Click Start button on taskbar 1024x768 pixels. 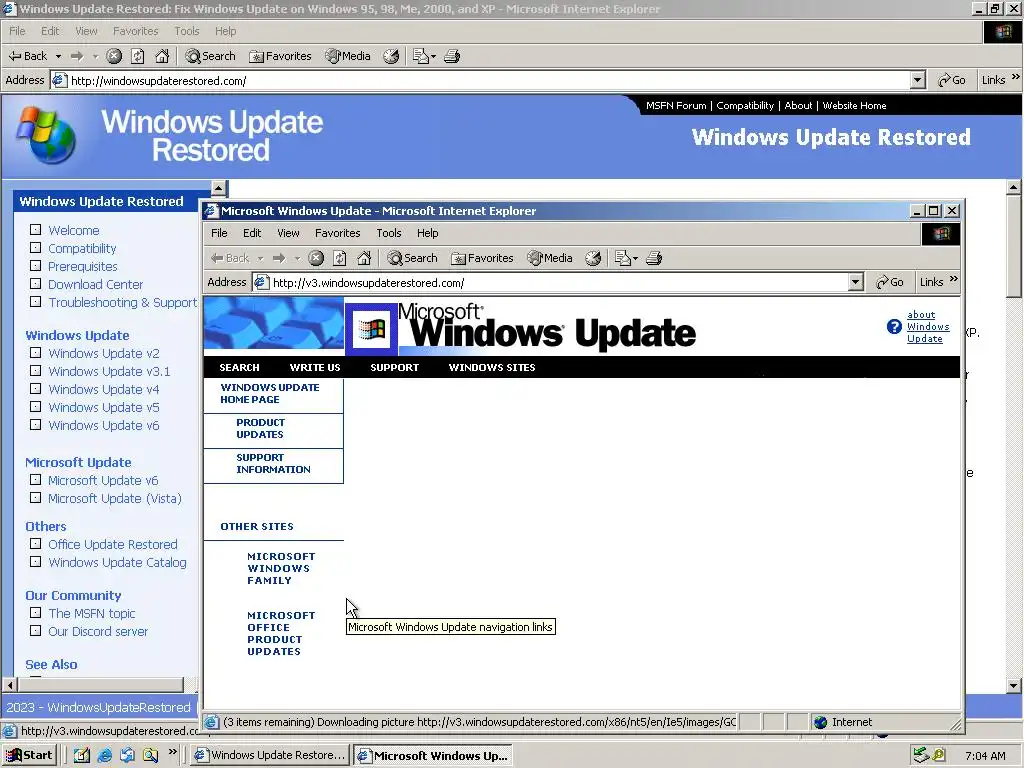click(29, 755)
